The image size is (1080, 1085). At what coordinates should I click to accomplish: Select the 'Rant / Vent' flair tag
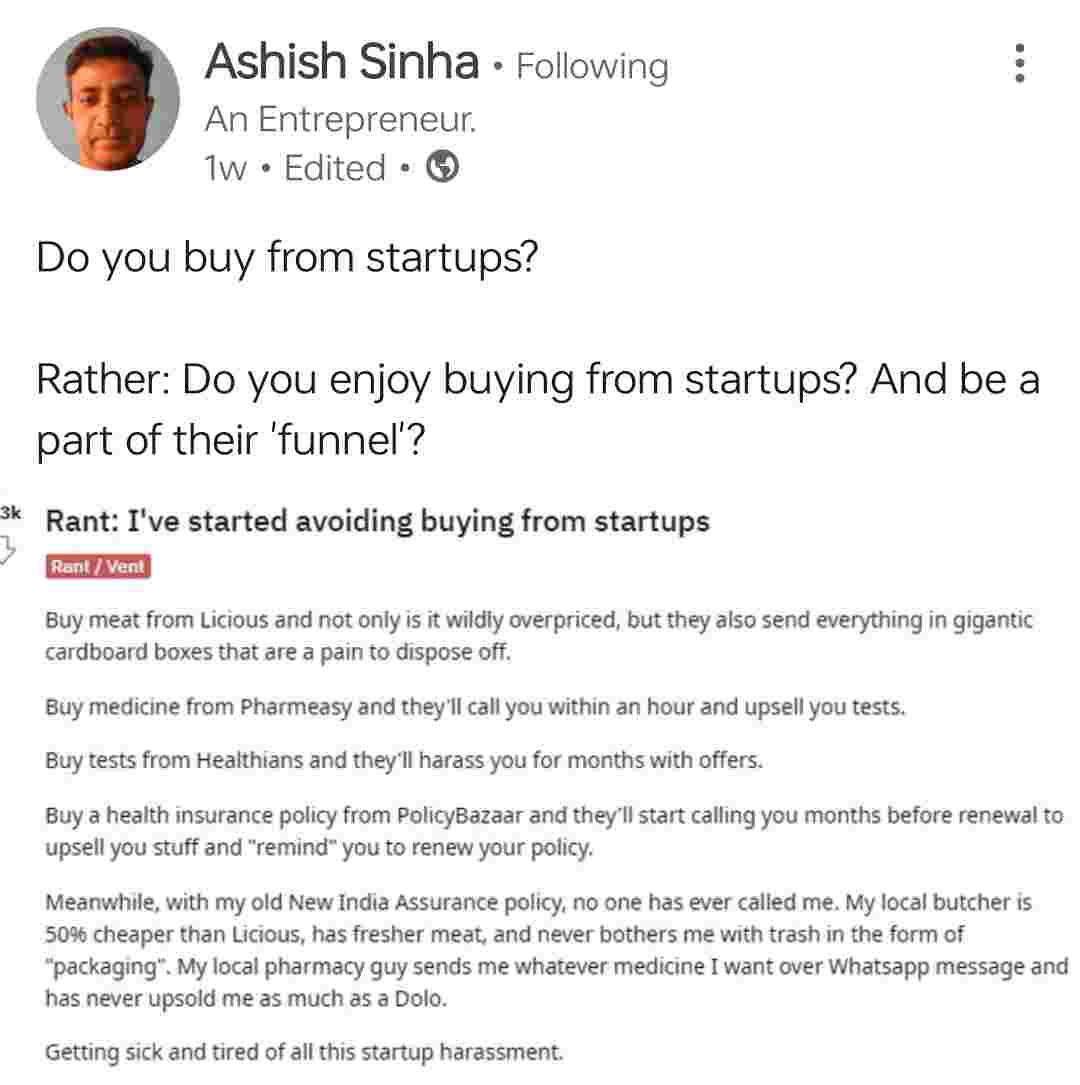pyautogui.click(x=98, y=567)
